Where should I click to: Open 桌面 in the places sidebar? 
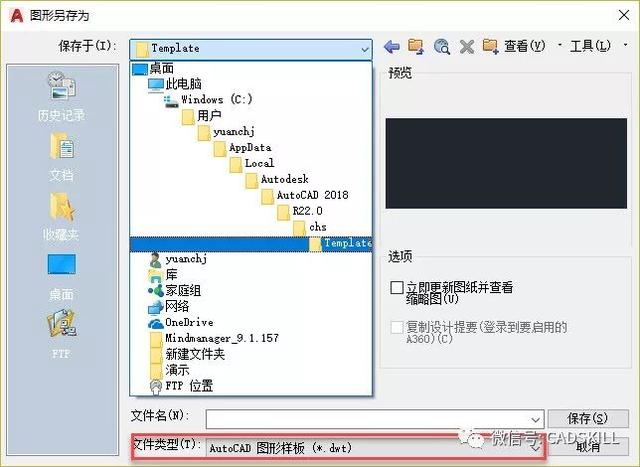coord(62,278)
